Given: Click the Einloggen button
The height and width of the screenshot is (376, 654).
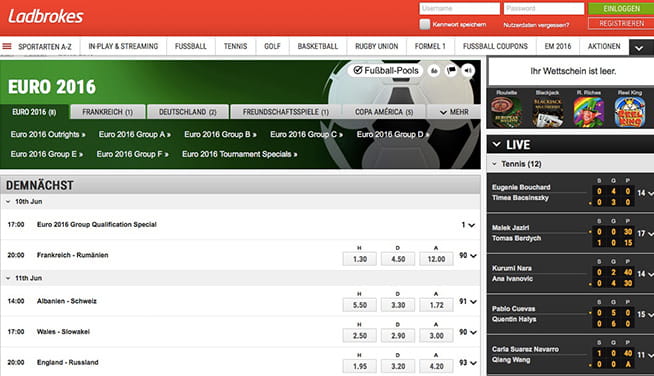Looking at the screenshot, I should tap(621, 9).
